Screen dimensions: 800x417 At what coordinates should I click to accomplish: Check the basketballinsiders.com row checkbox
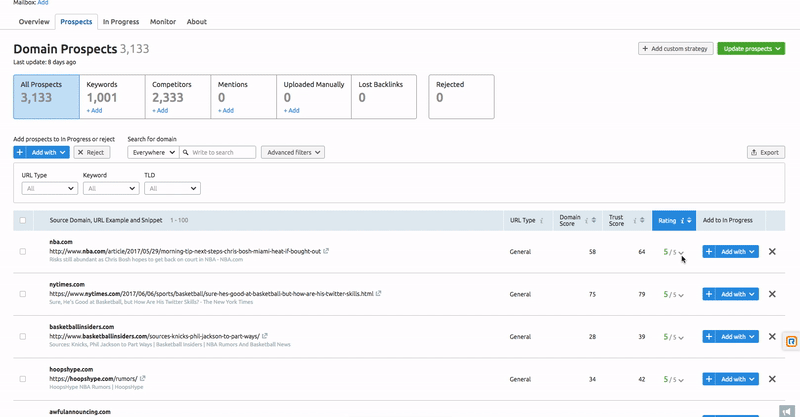pos(22,336)
